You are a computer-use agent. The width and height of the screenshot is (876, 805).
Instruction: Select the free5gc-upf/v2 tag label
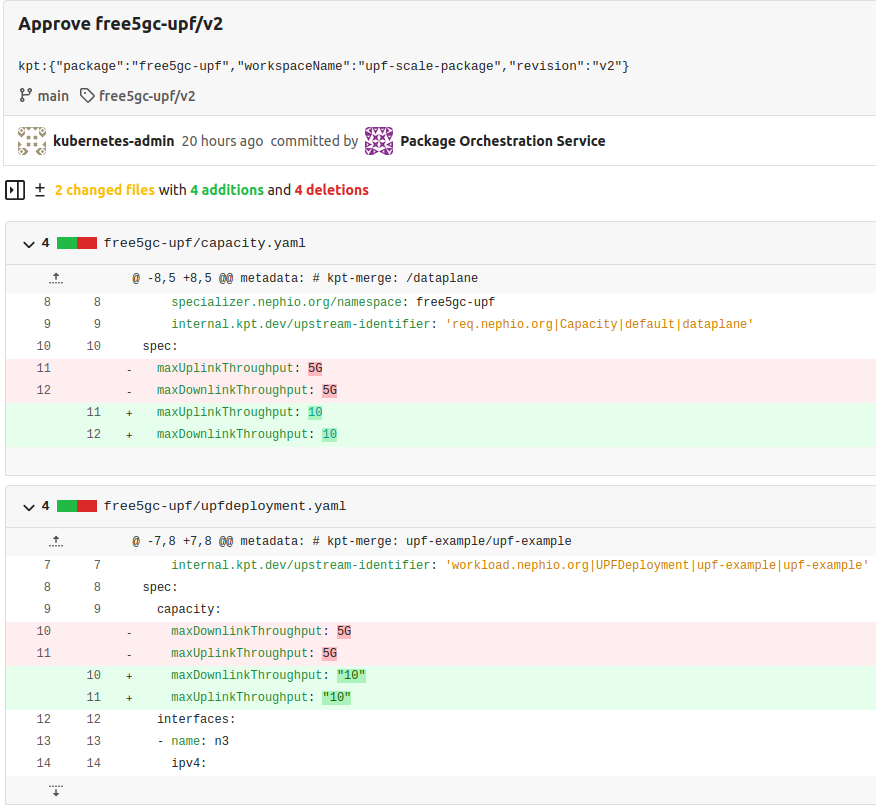[x=146, y=96]
